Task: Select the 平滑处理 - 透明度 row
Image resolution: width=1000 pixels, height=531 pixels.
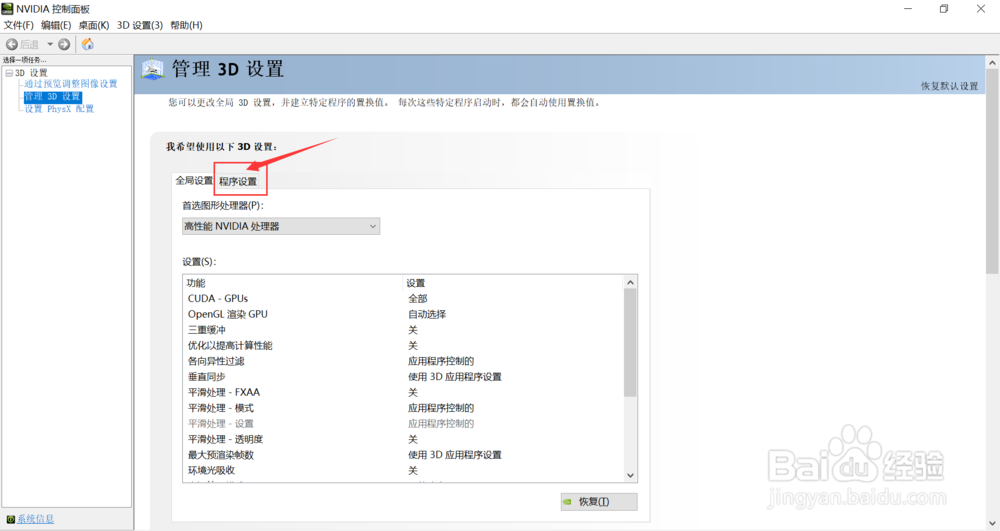Action: pos(403,439)
